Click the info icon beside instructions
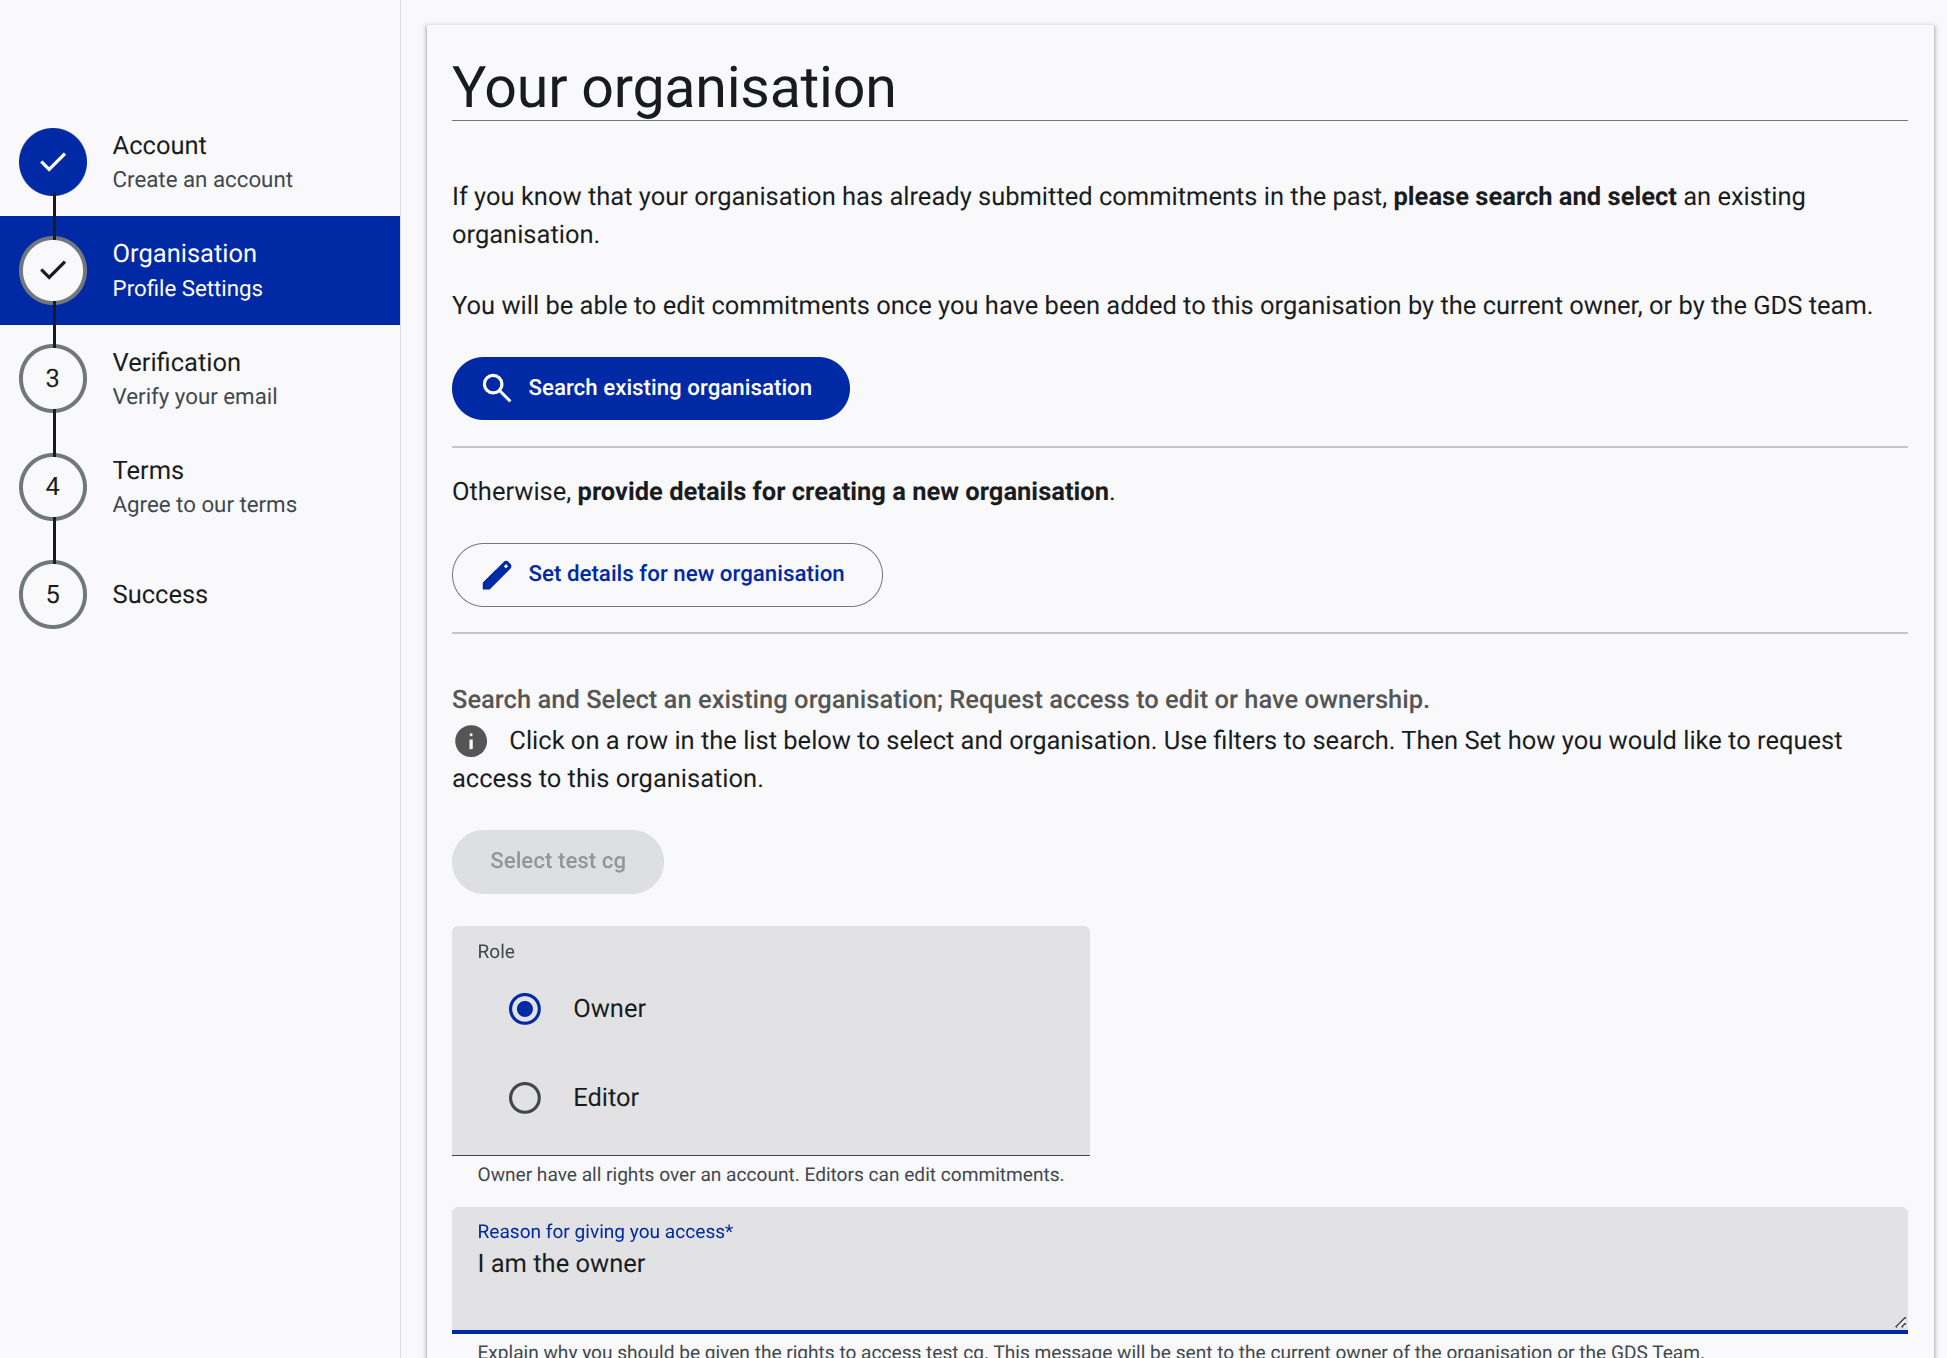The image size is (1947, 1358). (x=471, y=741)
